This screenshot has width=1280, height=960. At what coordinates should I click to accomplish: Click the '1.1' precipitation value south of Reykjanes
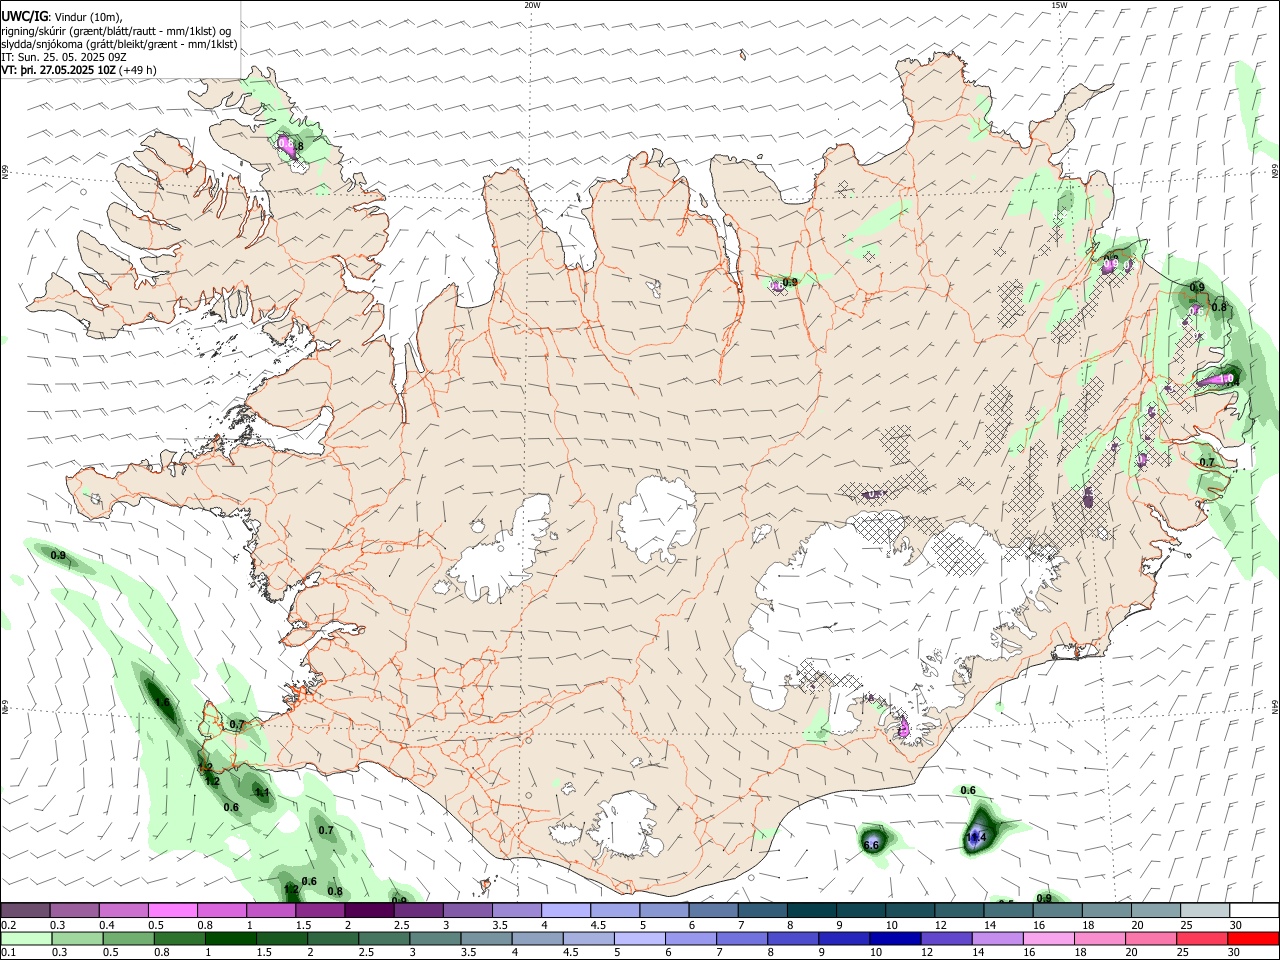coord(262,792)
